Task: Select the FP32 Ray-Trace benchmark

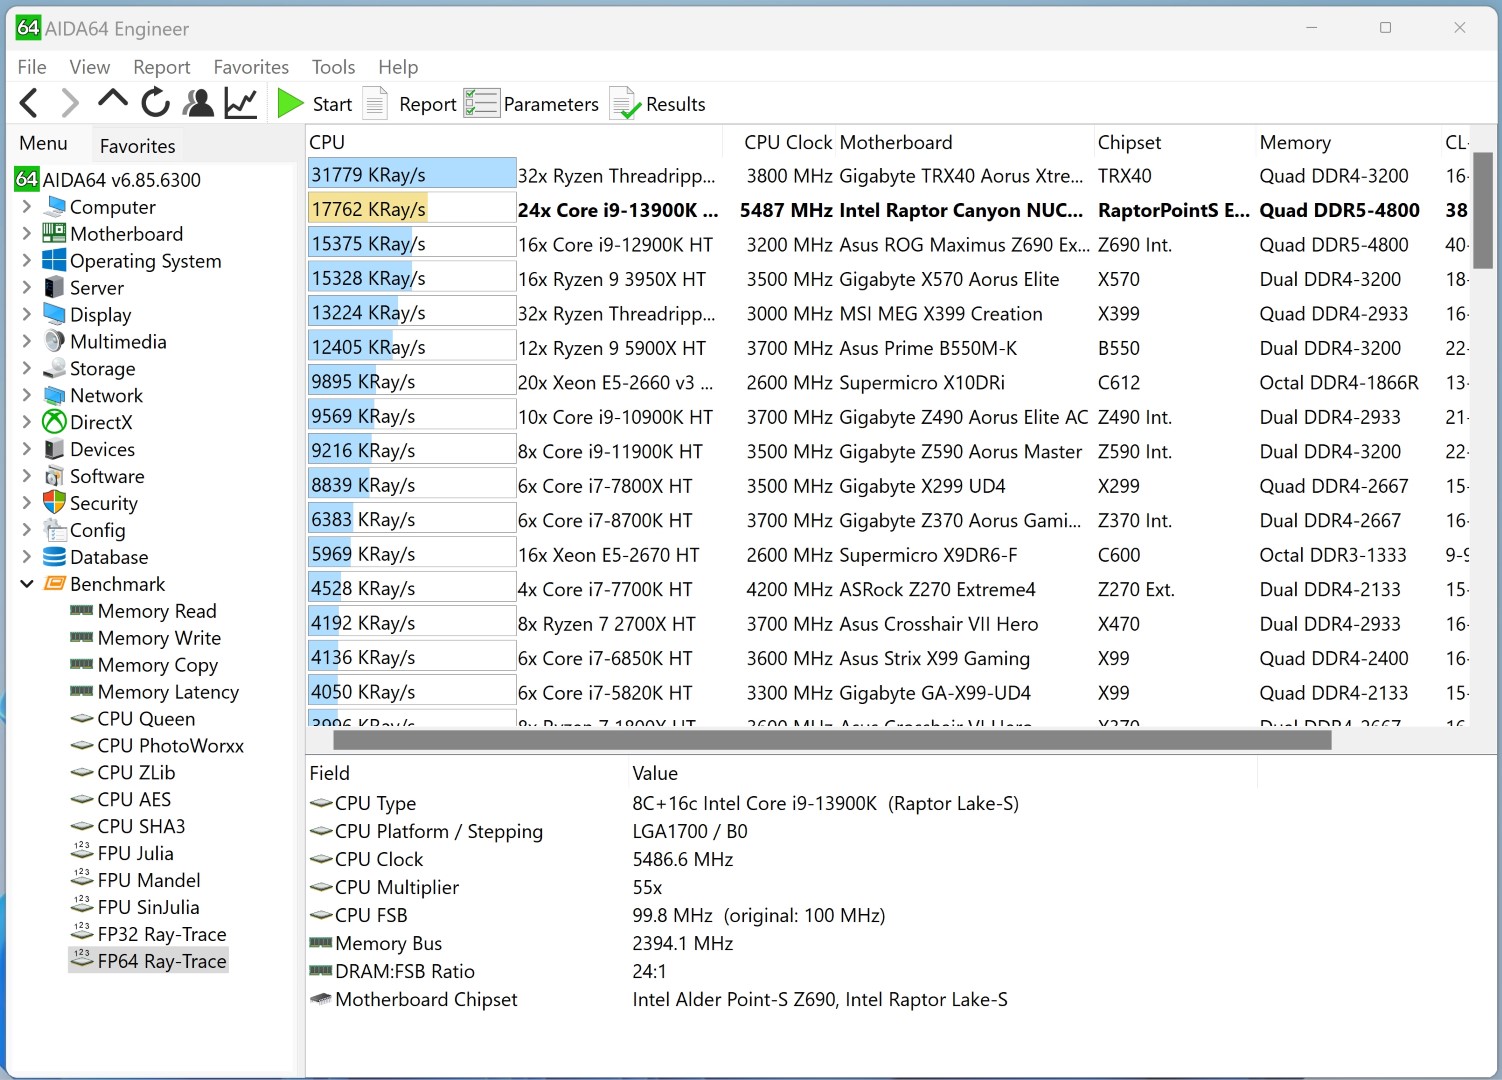Action: 162,935
